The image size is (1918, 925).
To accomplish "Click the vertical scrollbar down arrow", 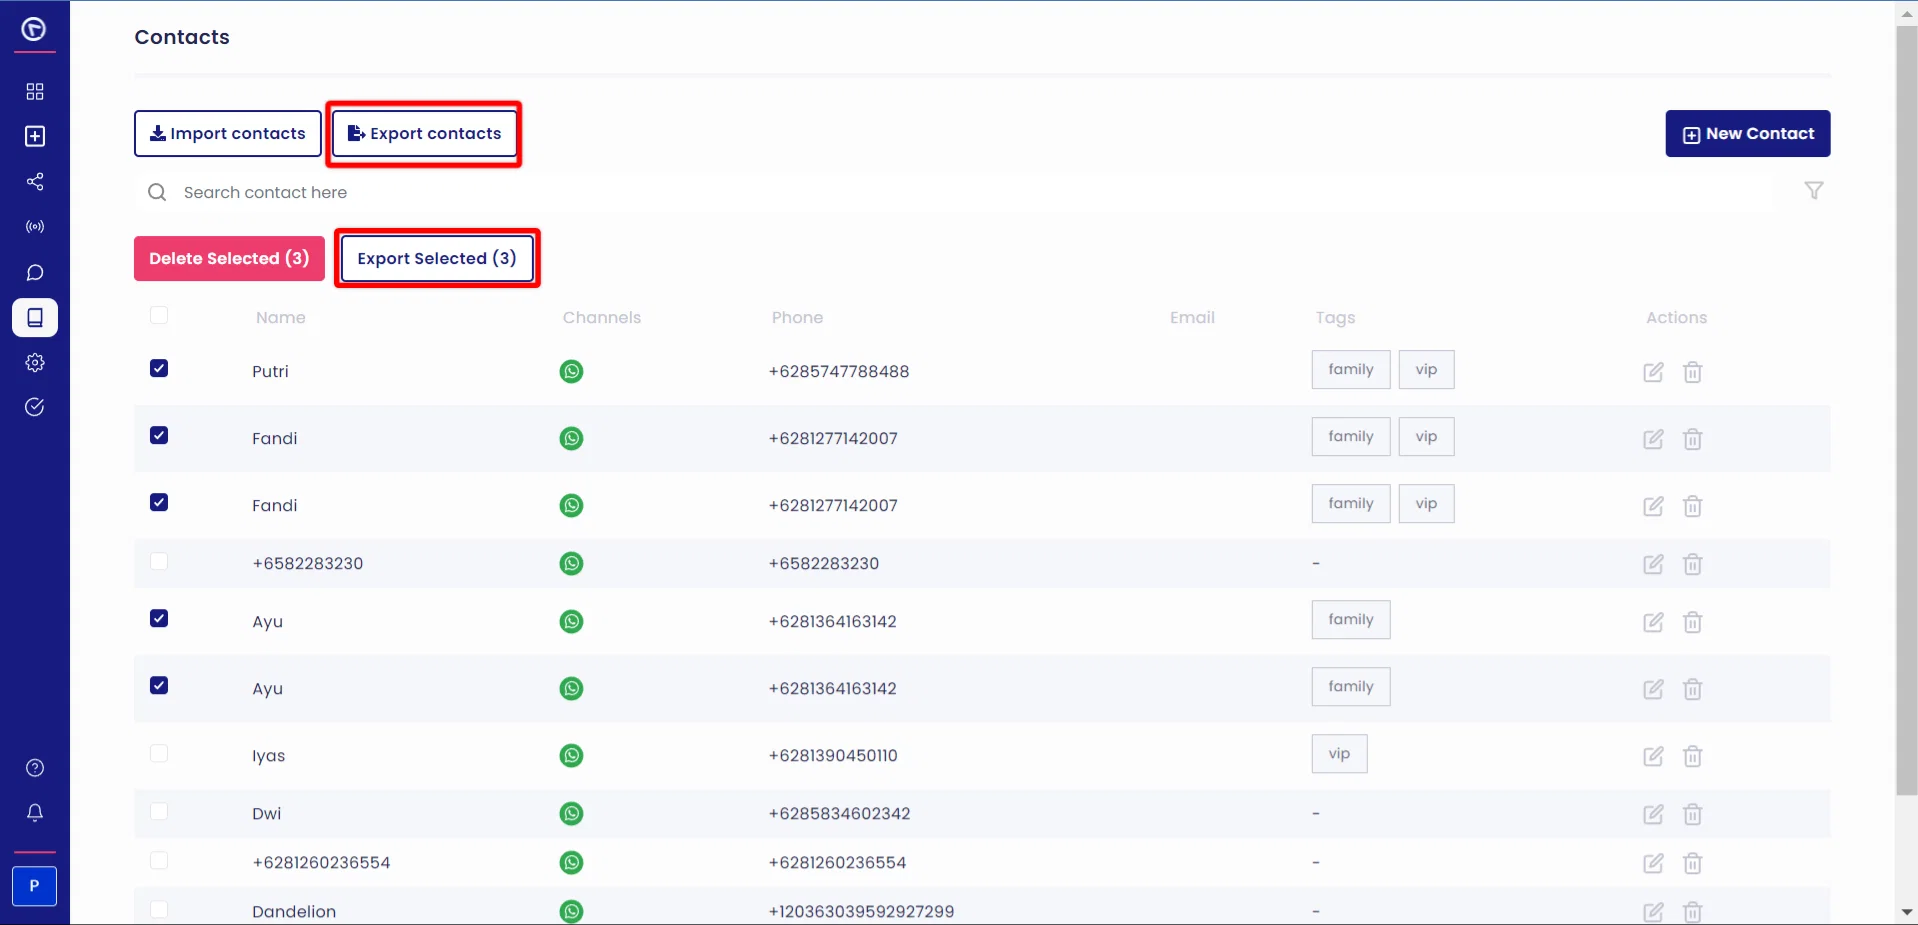I will click(1907, 912).
